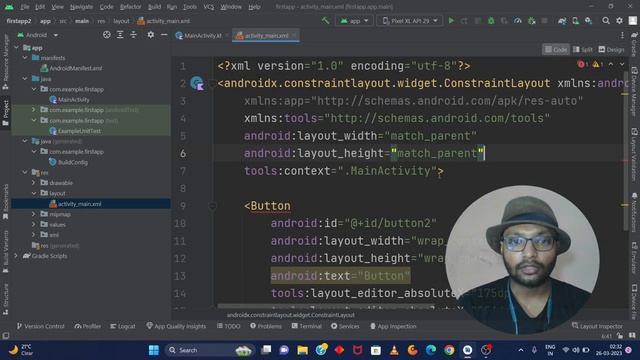Open the VCS menu

(209, 7)
